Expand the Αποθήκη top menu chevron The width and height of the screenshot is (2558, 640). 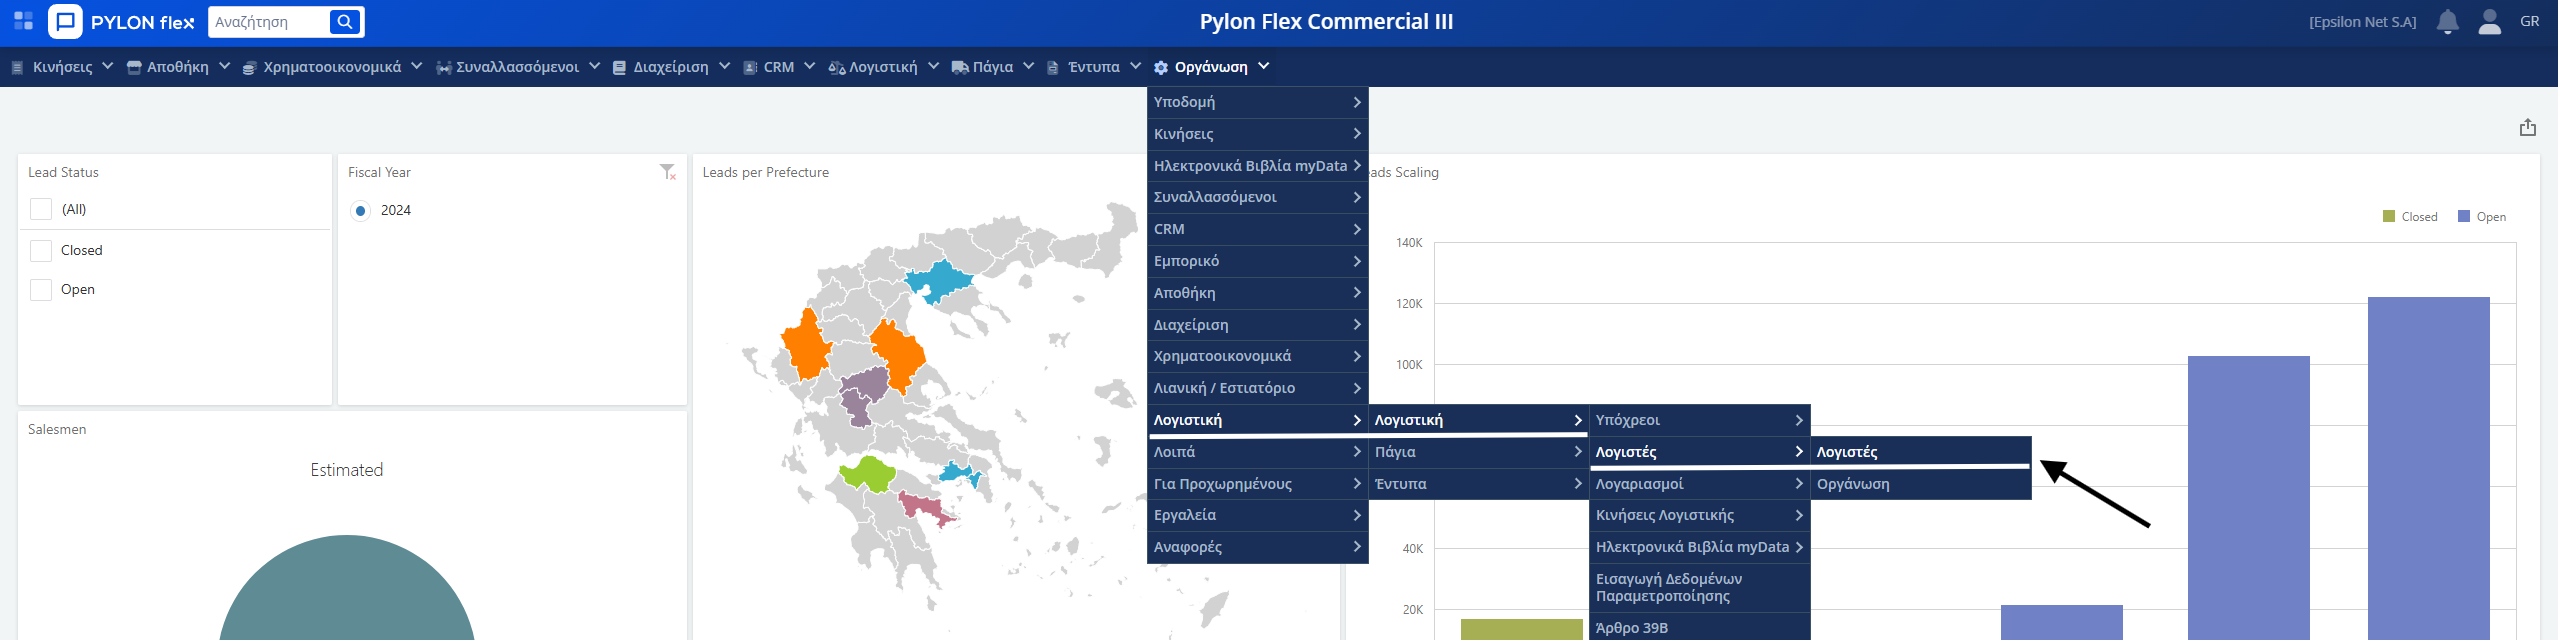[225, 66]
